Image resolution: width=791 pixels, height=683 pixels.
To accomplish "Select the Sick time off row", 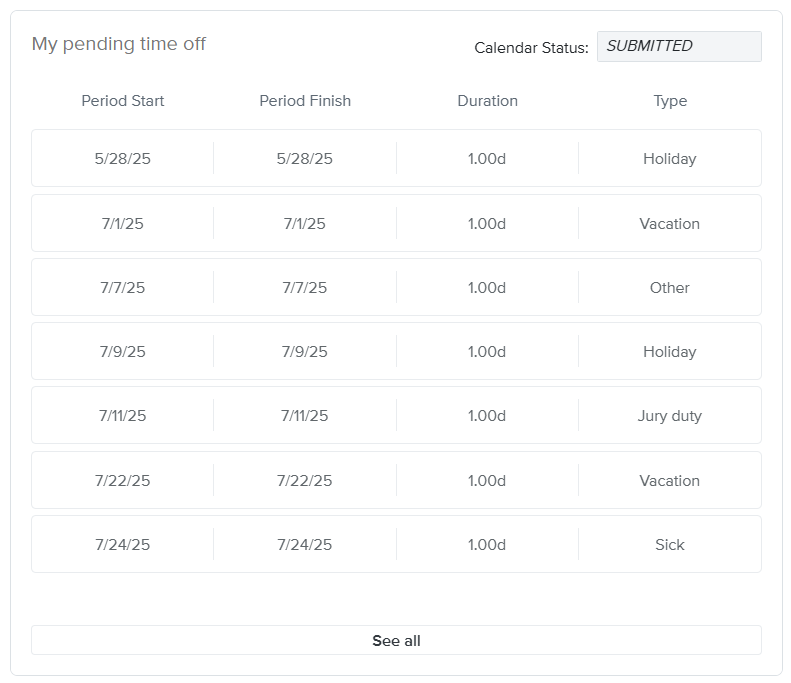I will click(x=396, y=545).
